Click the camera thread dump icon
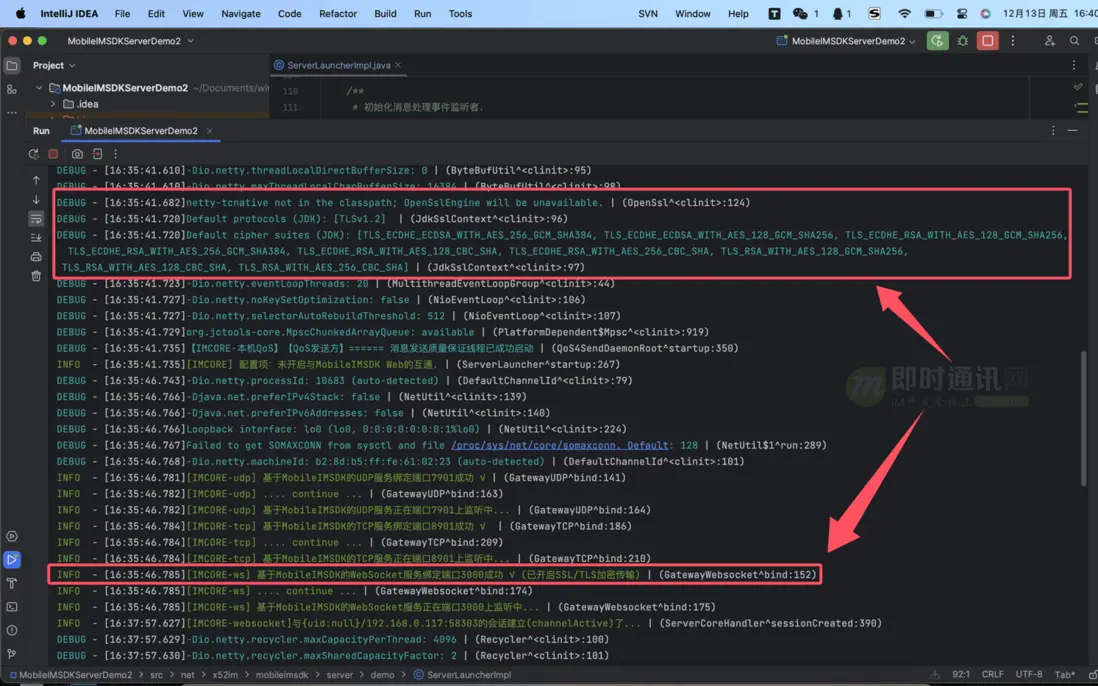Screen dimensions: 1098x686 click(77, 154)
